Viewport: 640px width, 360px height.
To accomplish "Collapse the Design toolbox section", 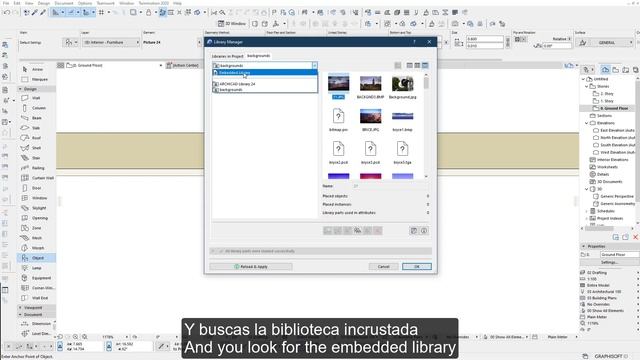I will pyautogui.click(x=20, y=89).
